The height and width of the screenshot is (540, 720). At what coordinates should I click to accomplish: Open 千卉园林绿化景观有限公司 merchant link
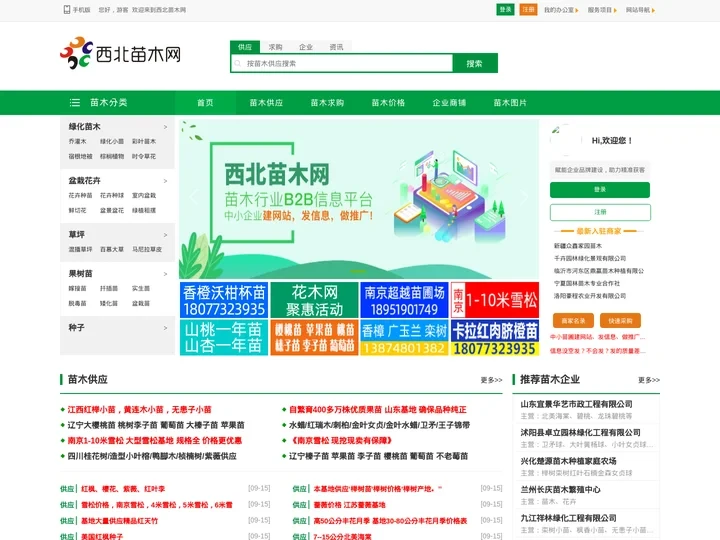590,258
